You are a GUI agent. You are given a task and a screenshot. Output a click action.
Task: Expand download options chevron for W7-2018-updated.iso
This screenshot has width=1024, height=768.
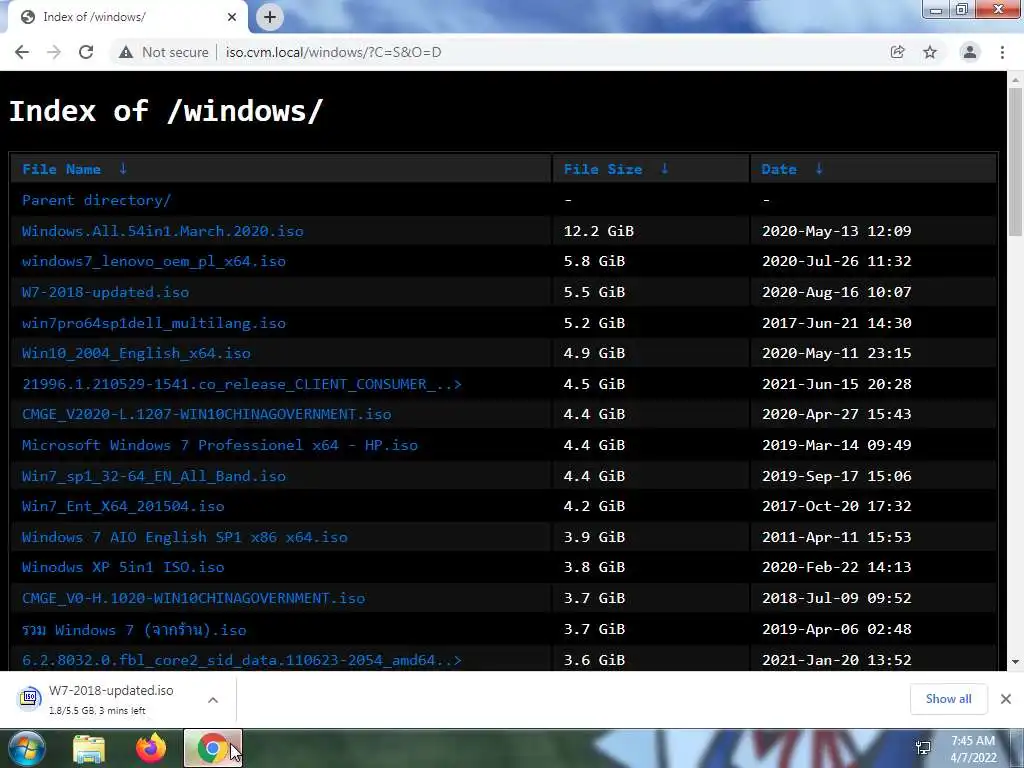click(x=213, y=700)
